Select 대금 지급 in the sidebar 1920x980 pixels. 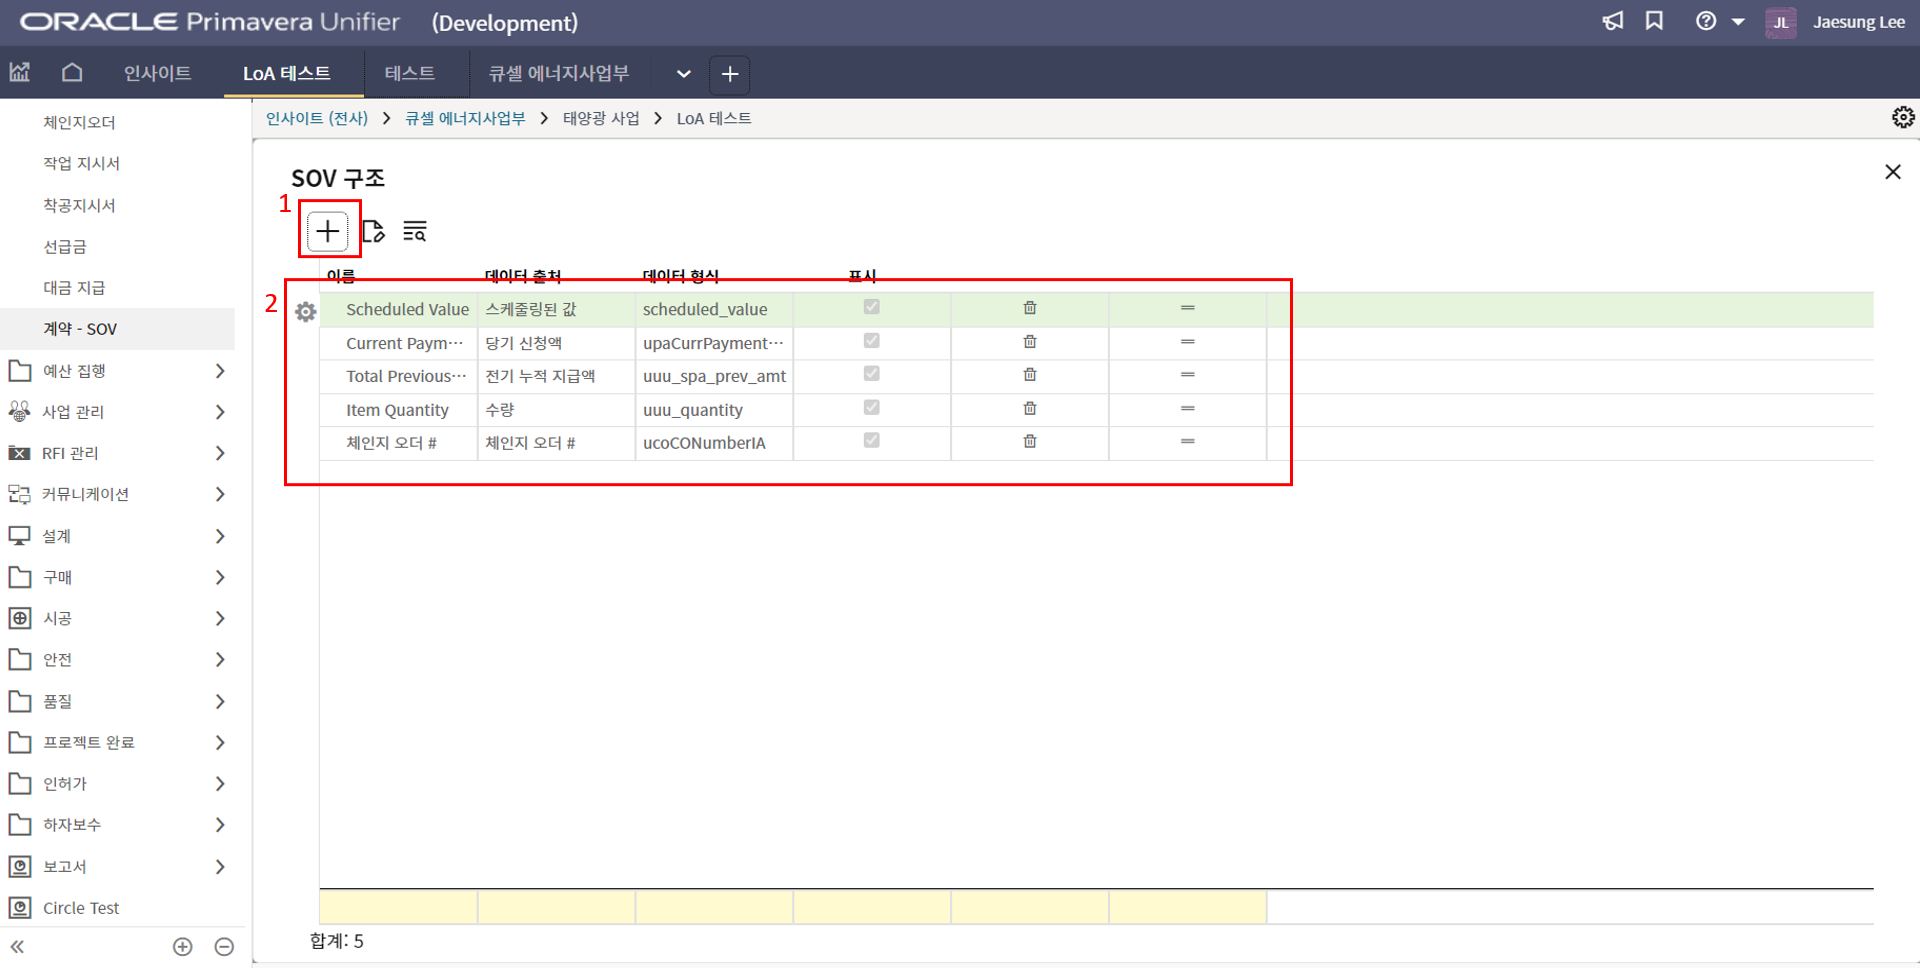click(x=74, y=288)
